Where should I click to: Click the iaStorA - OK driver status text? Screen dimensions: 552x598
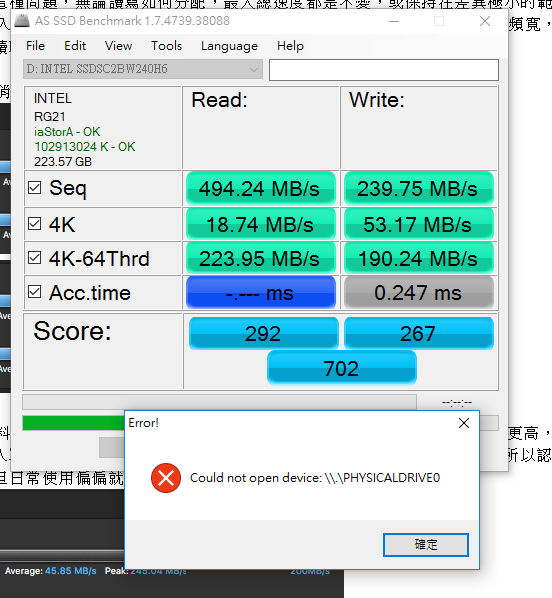67,132
